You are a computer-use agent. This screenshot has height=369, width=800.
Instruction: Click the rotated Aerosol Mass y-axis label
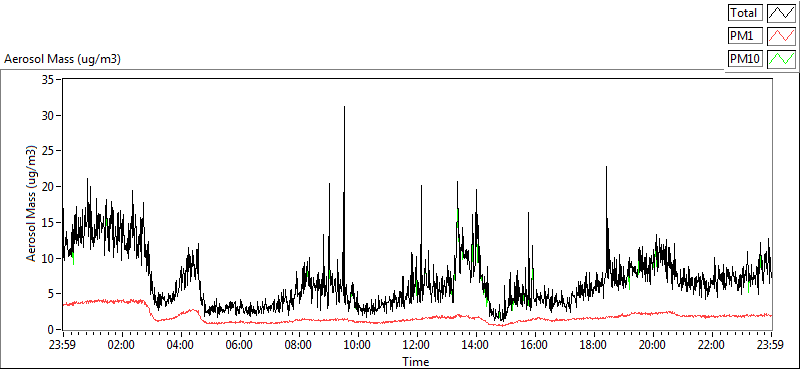click(x=32, y=204)
